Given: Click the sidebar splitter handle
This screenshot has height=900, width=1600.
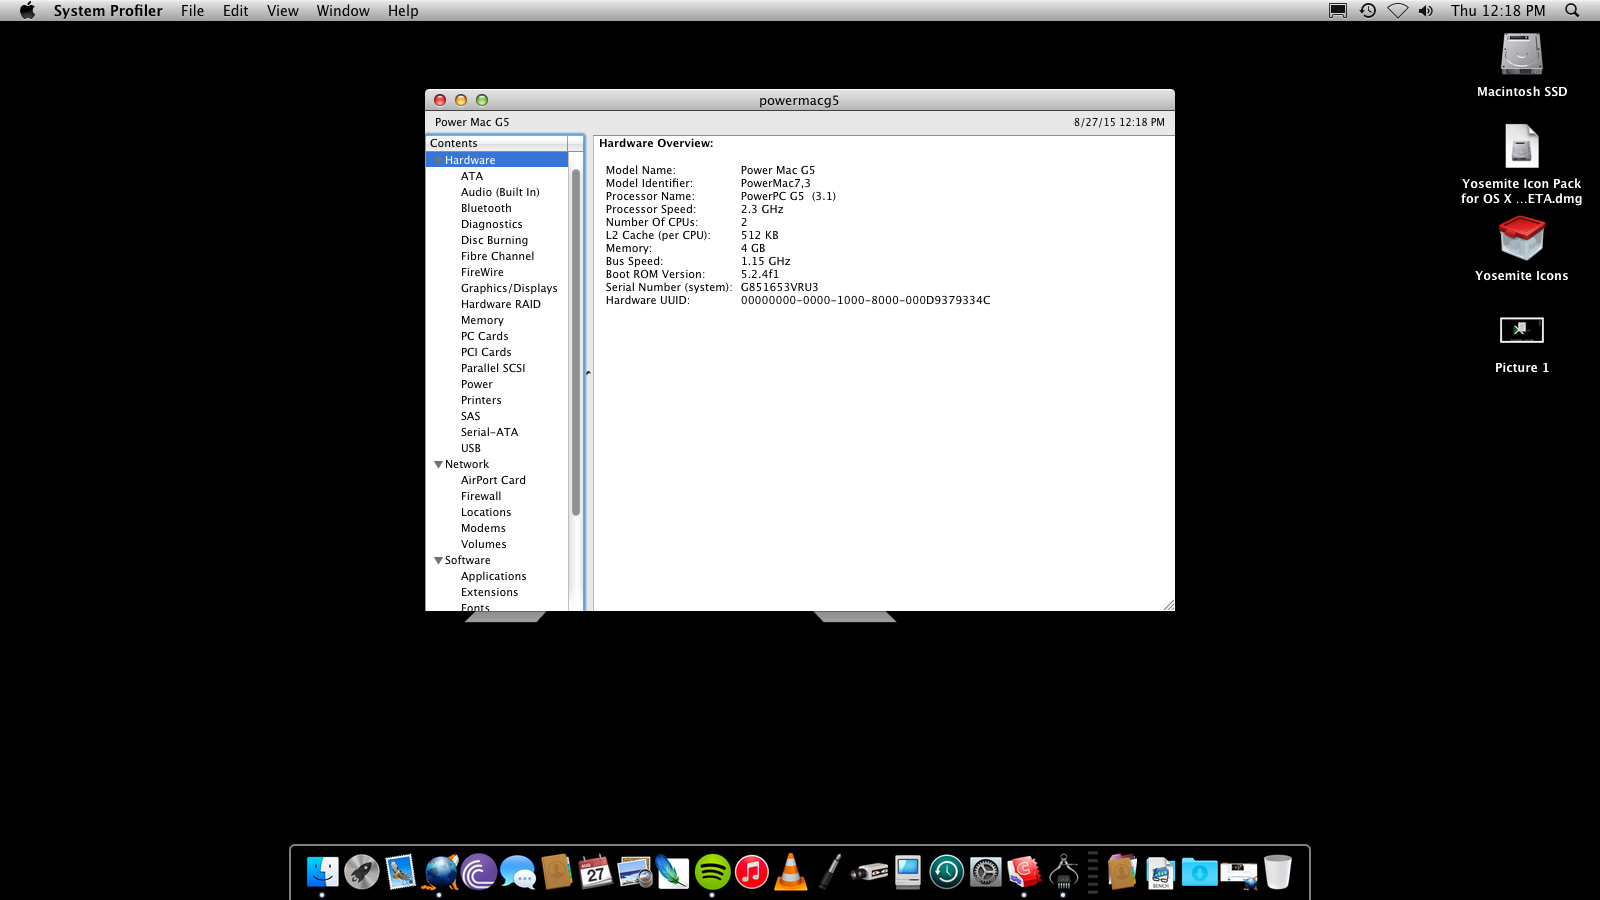Looking at the screenshot, I should [588, 373].
